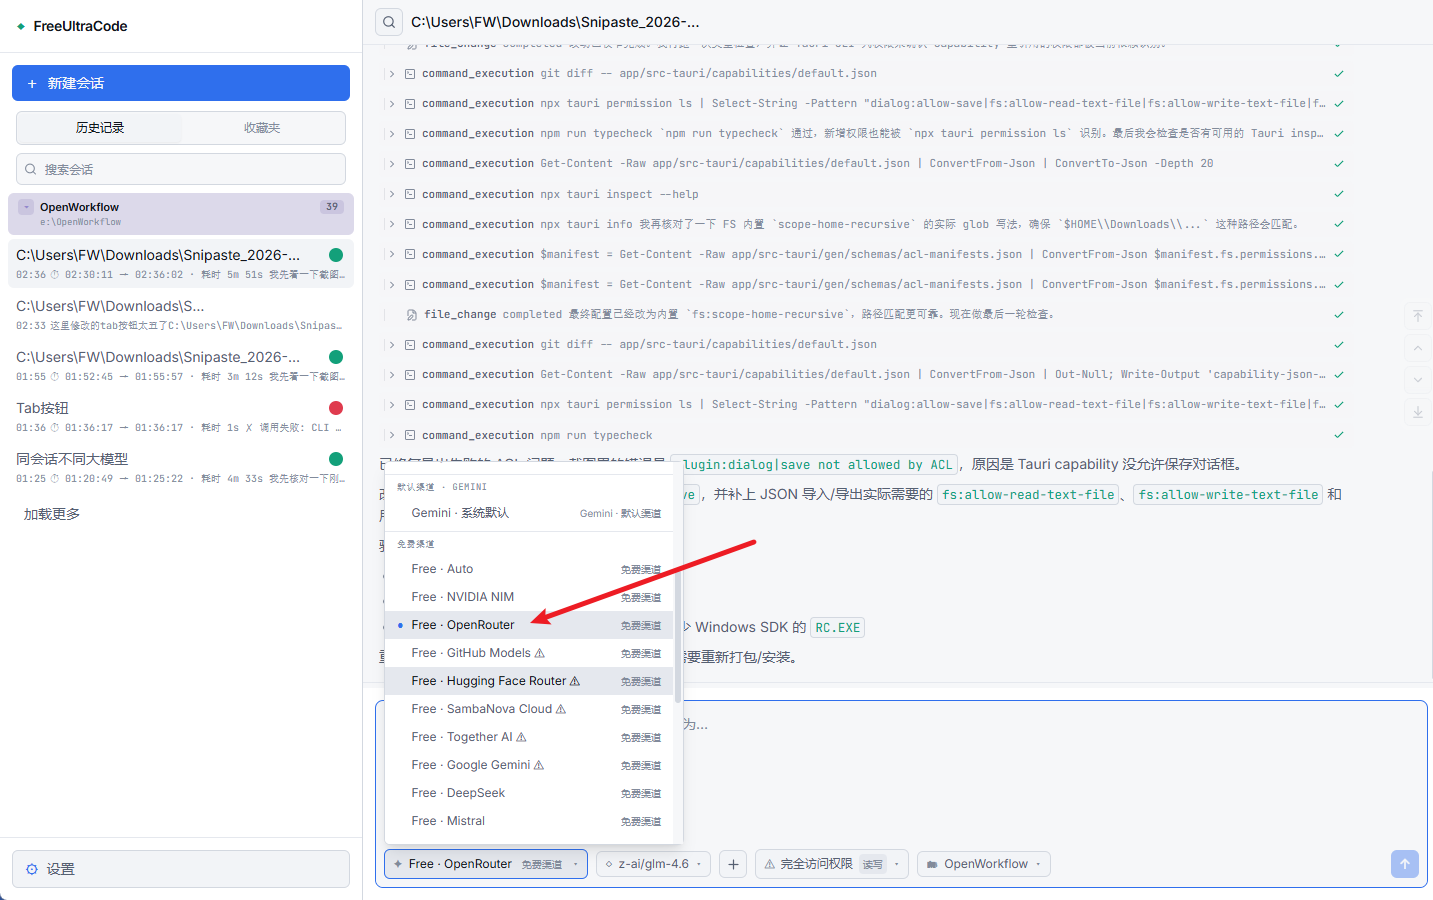The height and width of the screenshot is (900, 1433).
Task: Click the warning icon beside Hugging Face Router
Action: (575, 681)
